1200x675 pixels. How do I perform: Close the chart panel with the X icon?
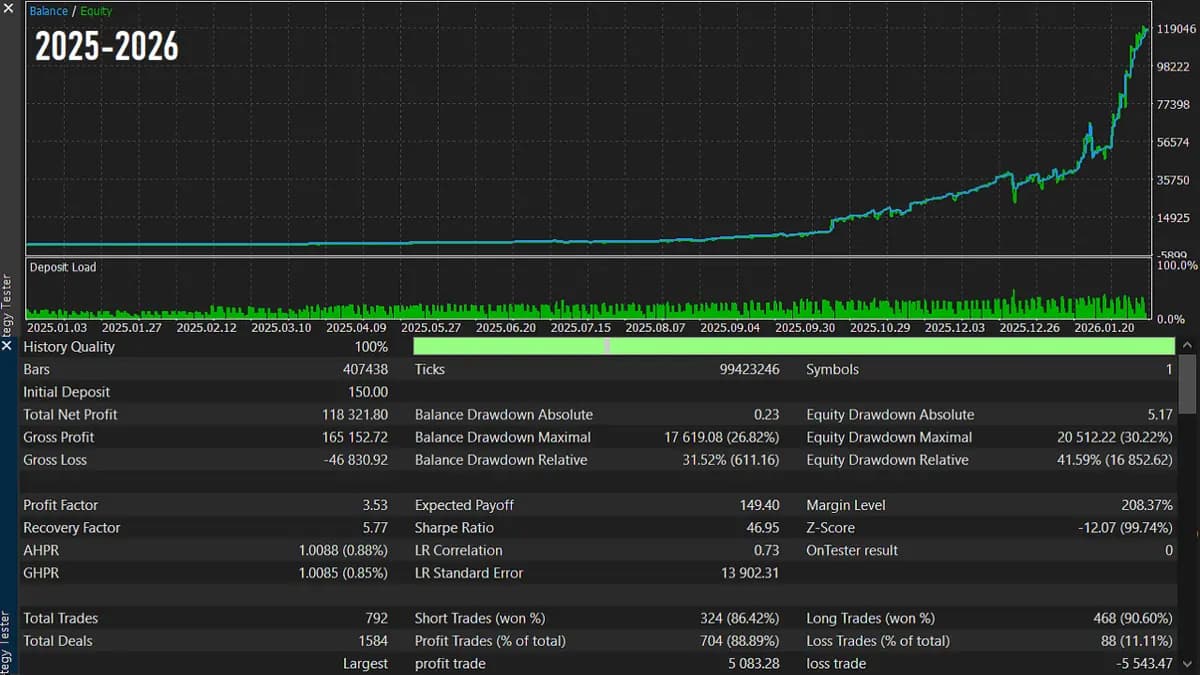8,9
